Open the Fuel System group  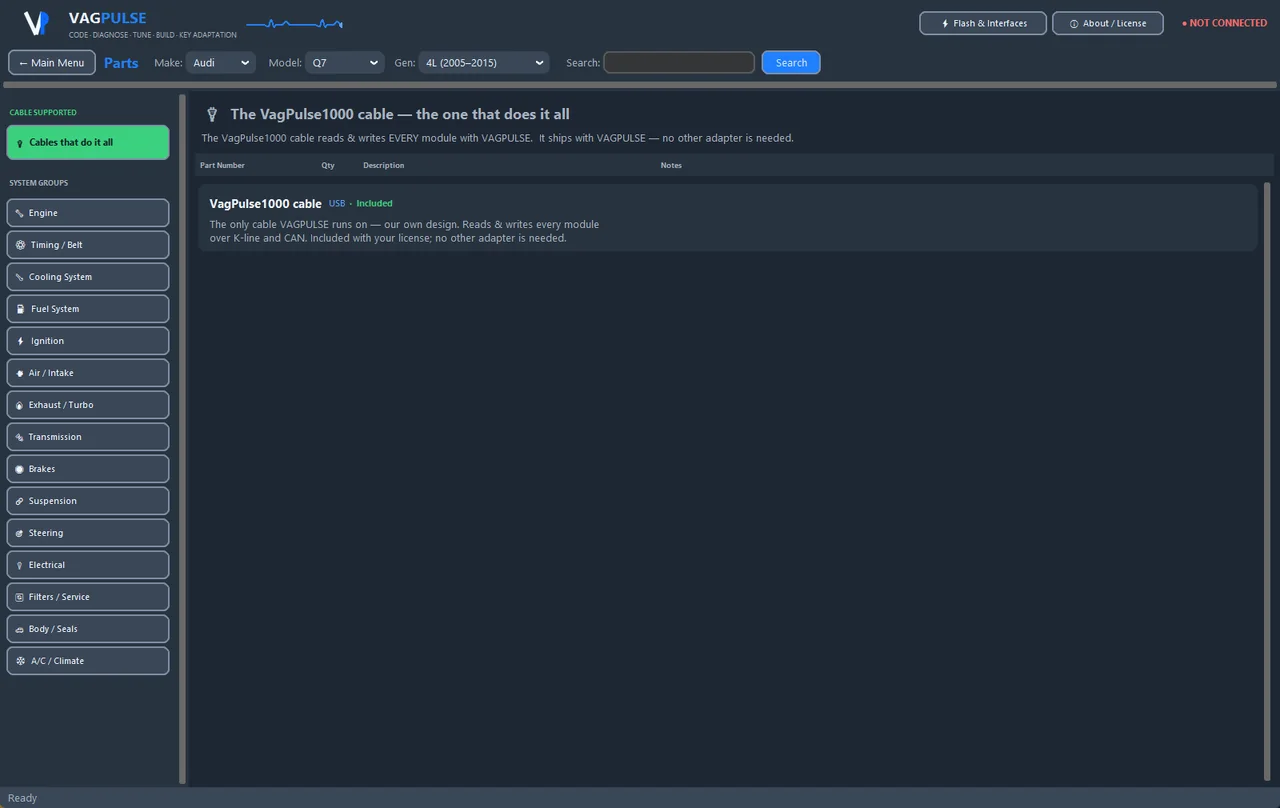click(88, 309)
